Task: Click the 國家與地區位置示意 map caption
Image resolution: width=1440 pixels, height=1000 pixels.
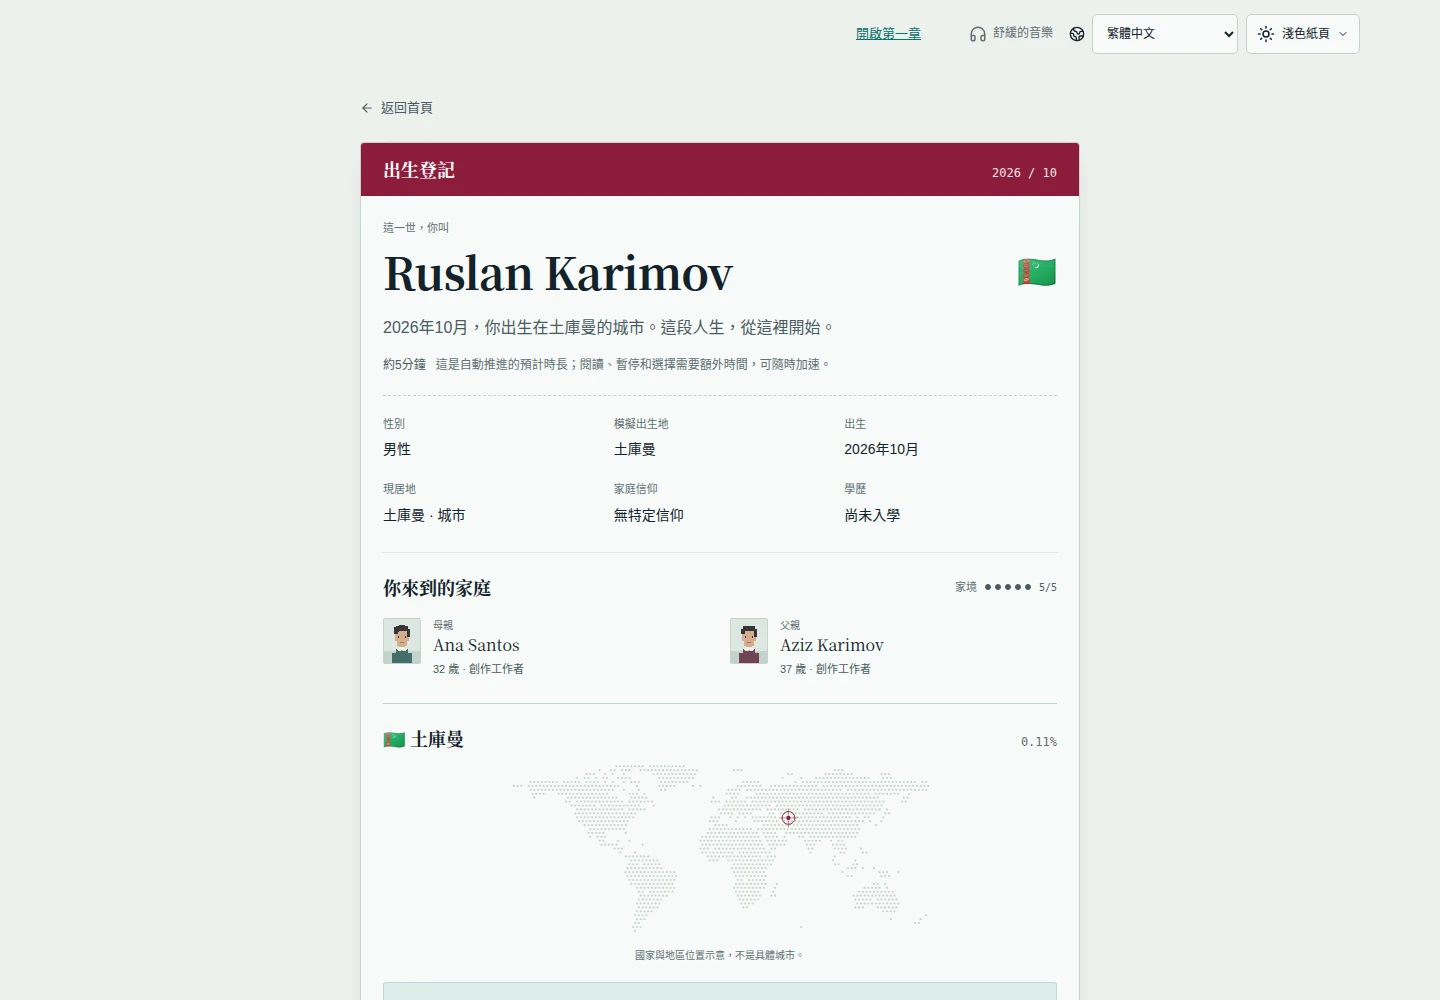Action: pos(719,955)
